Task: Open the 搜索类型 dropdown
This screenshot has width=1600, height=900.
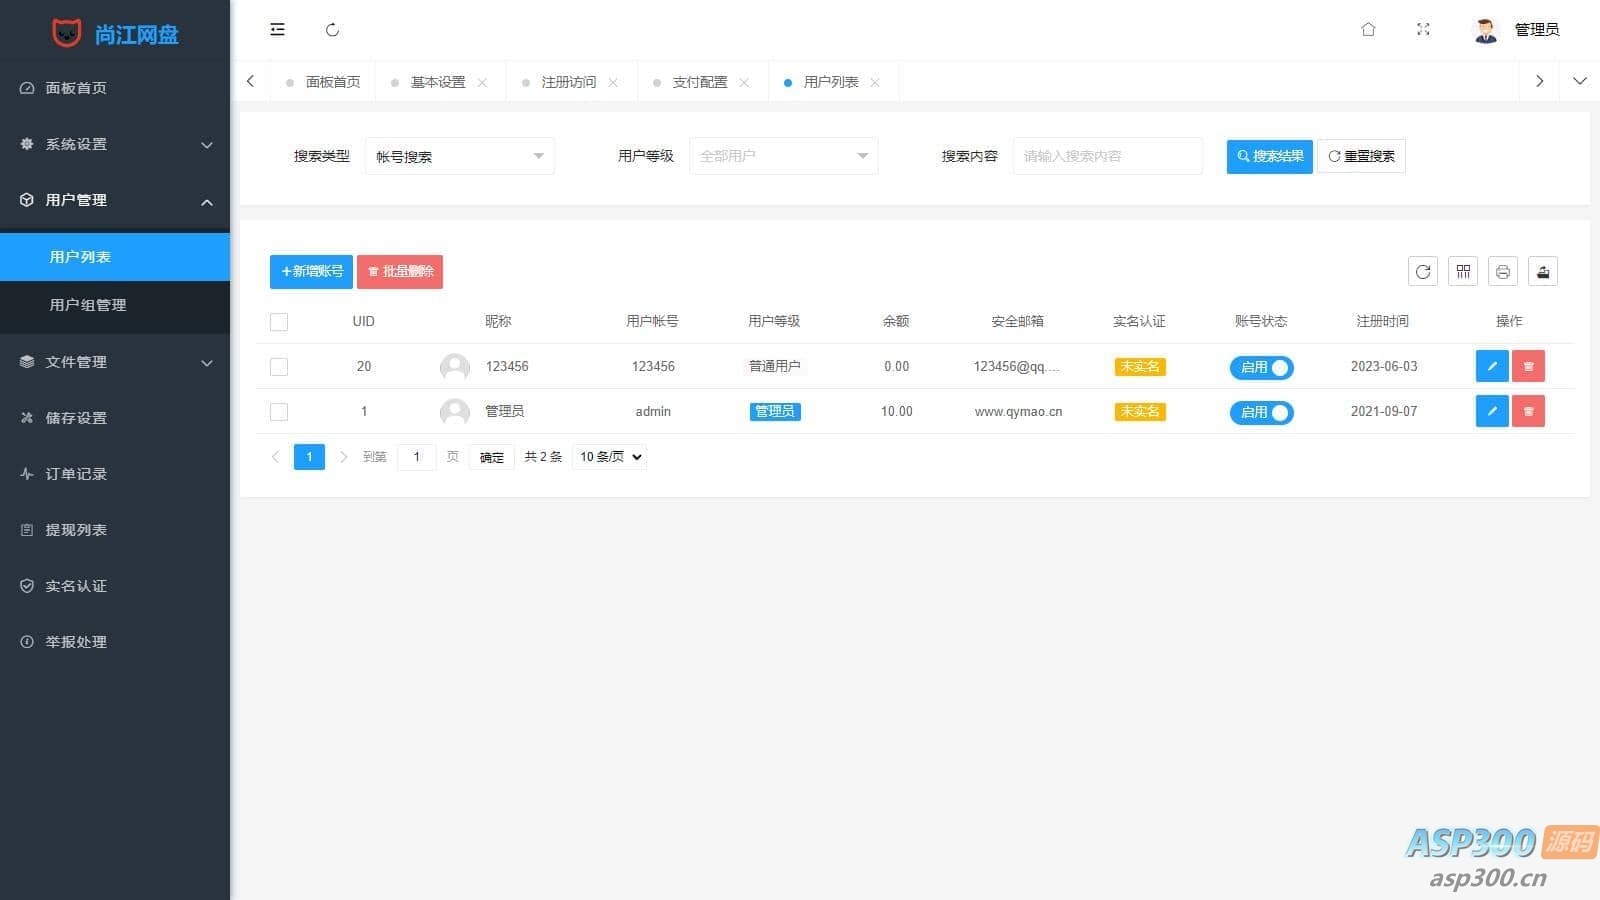Action: pyautogui.click(x=459, y=156)
